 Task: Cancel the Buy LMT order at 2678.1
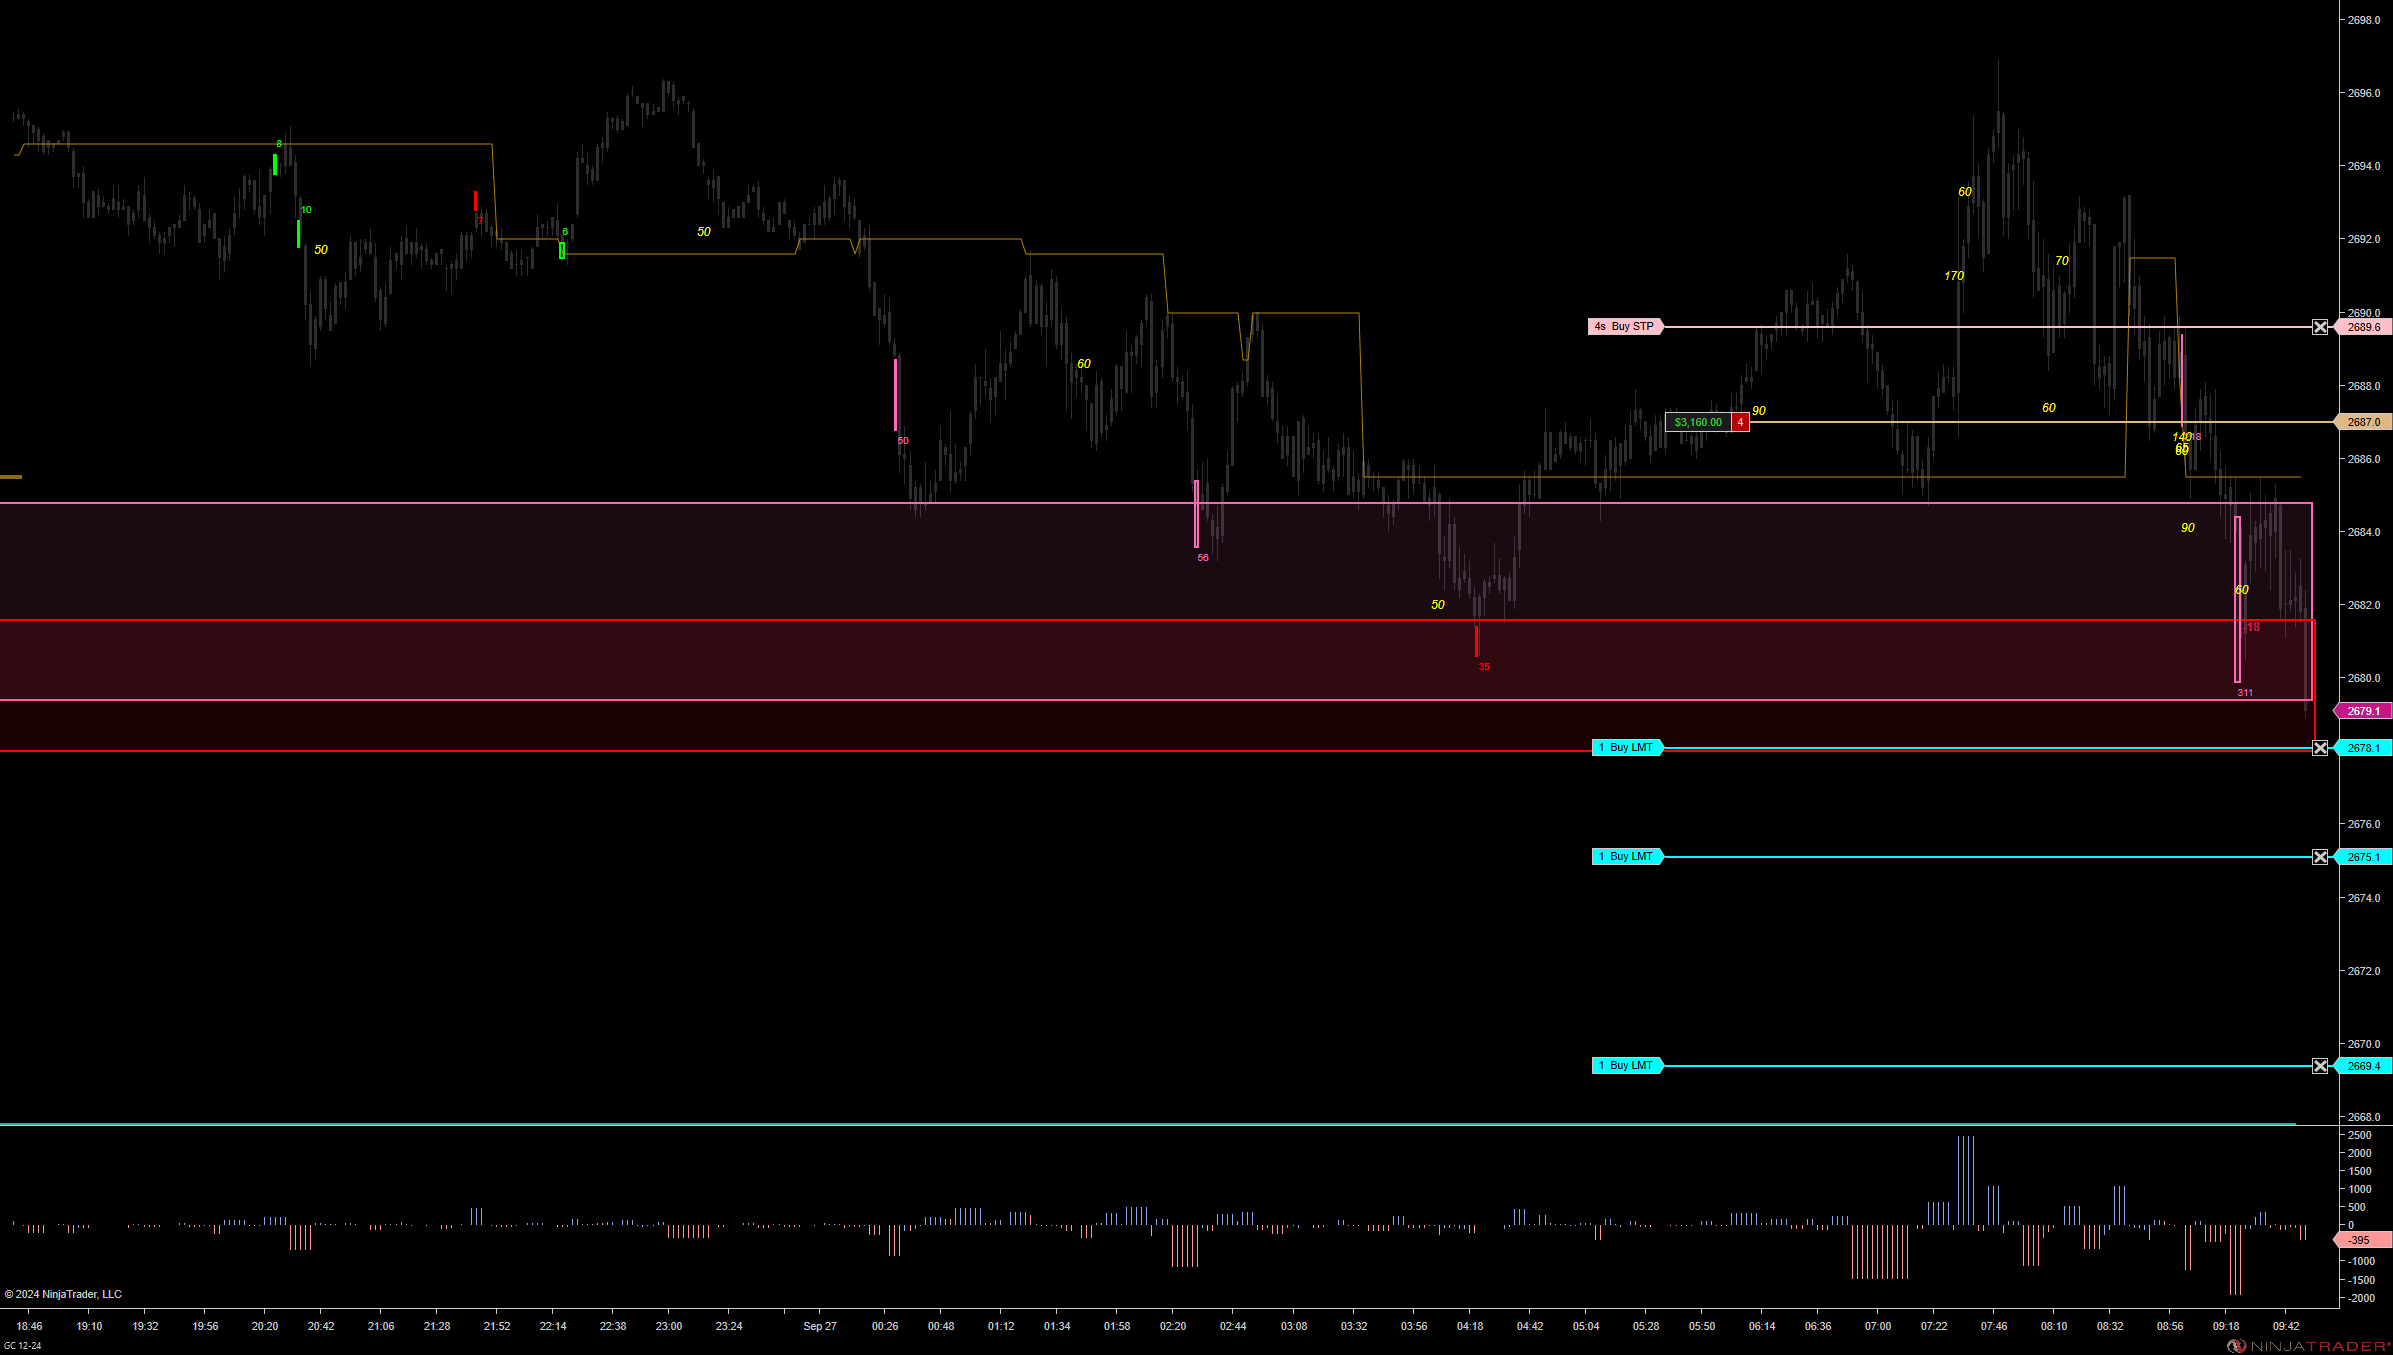tap(2320, 748)
